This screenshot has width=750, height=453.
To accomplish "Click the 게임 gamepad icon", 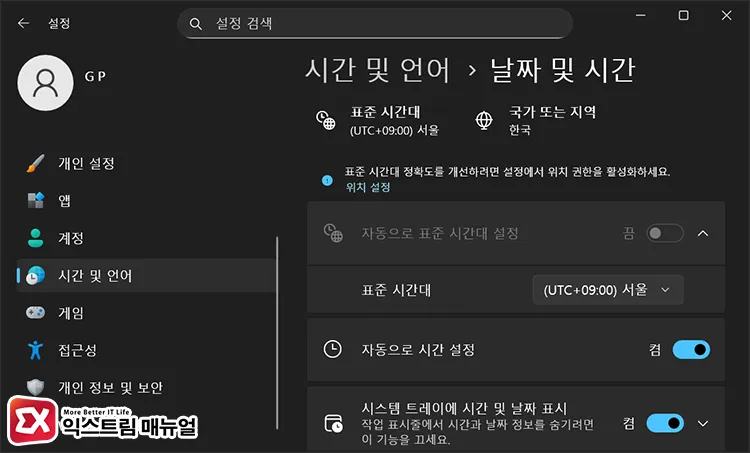I will (35, 313).
